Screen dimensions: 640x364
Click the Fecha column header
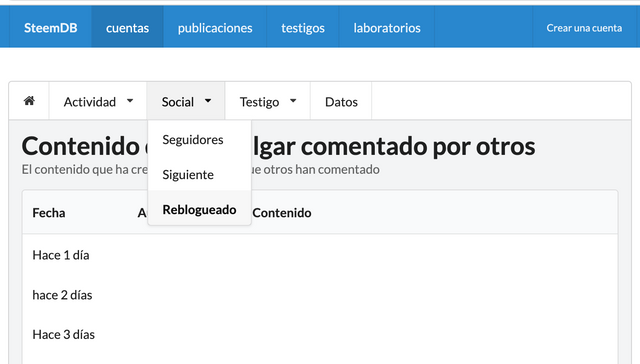coord(49,213)
